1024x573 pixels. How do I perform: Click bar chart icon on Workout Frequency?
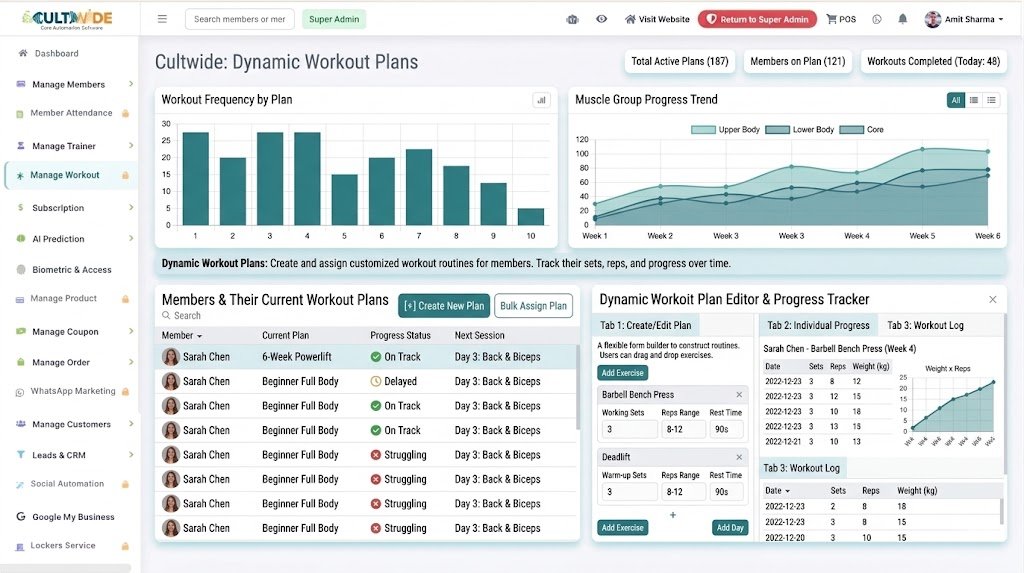(x=541, y=100)
